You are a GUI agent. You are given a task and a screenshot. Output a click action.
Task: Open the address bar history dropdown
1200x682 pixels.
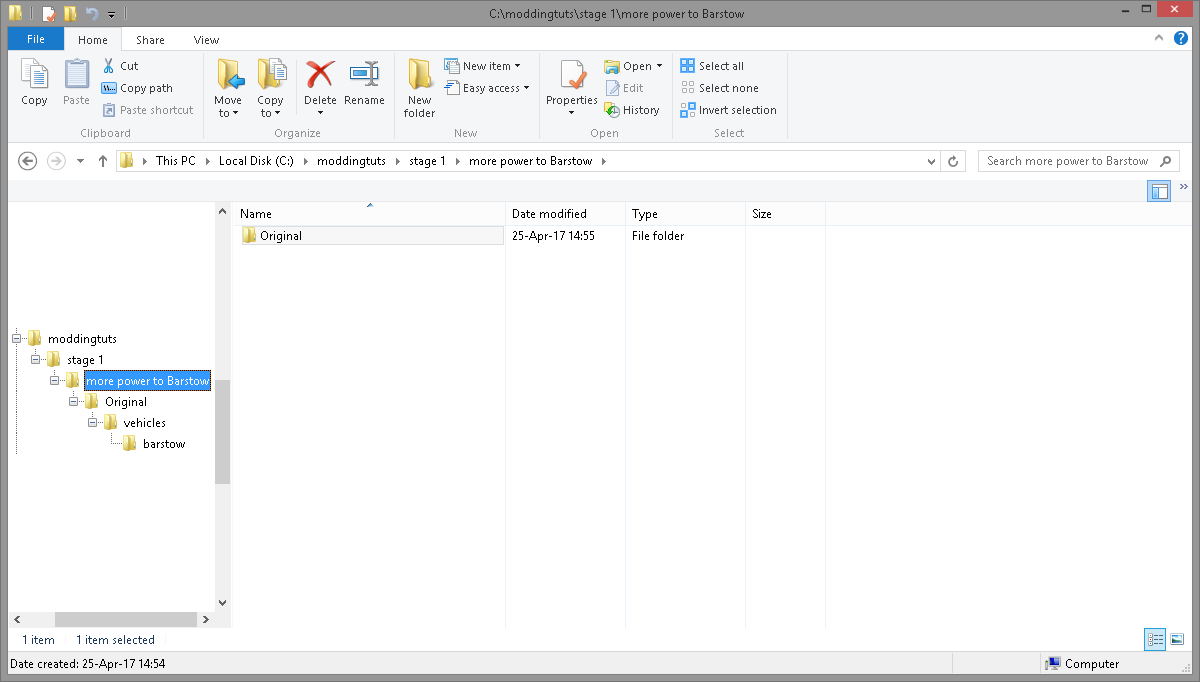[x=932, y=161]
